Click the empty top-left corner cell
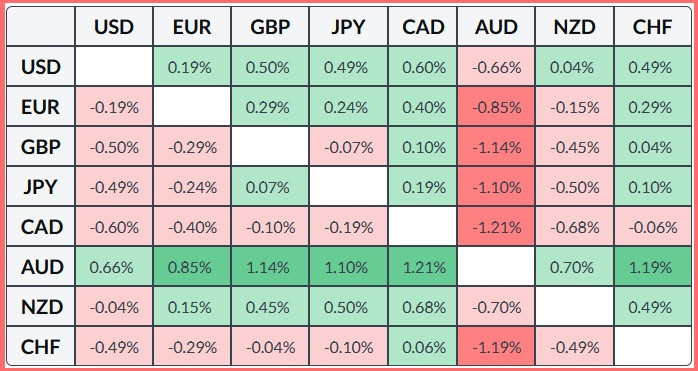This screenshot has height=371, width=698. 41,27
